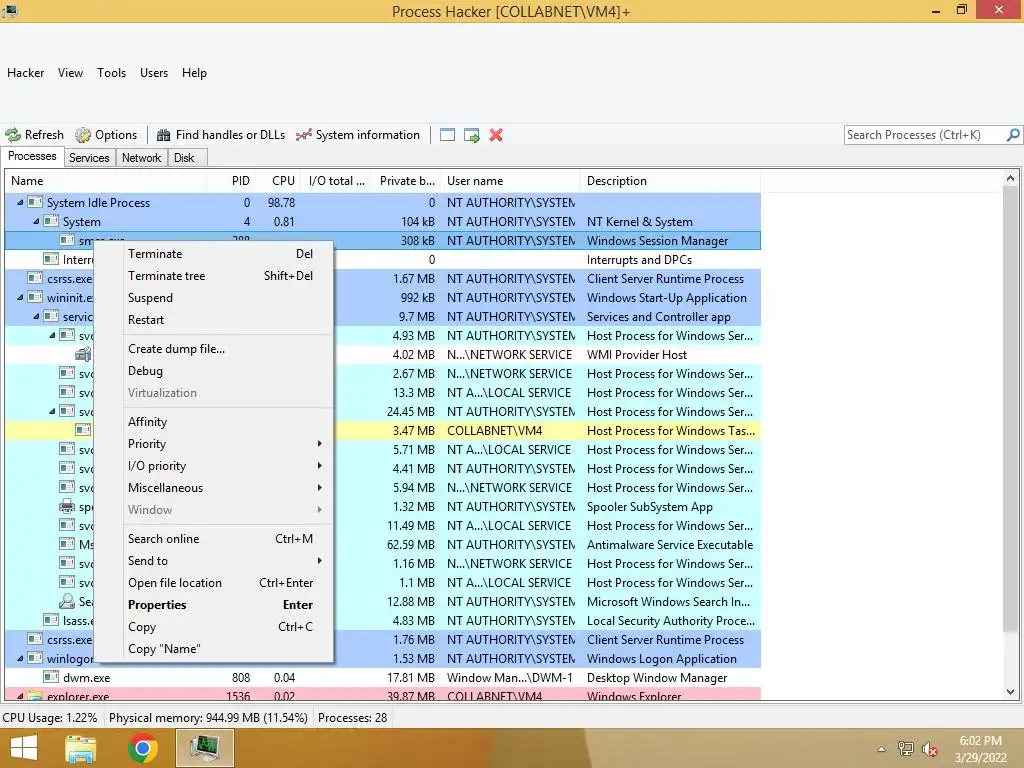Click the explorer.exe folder icon
This screenshot has height=768, width=1024.
[x=35, y=696]
